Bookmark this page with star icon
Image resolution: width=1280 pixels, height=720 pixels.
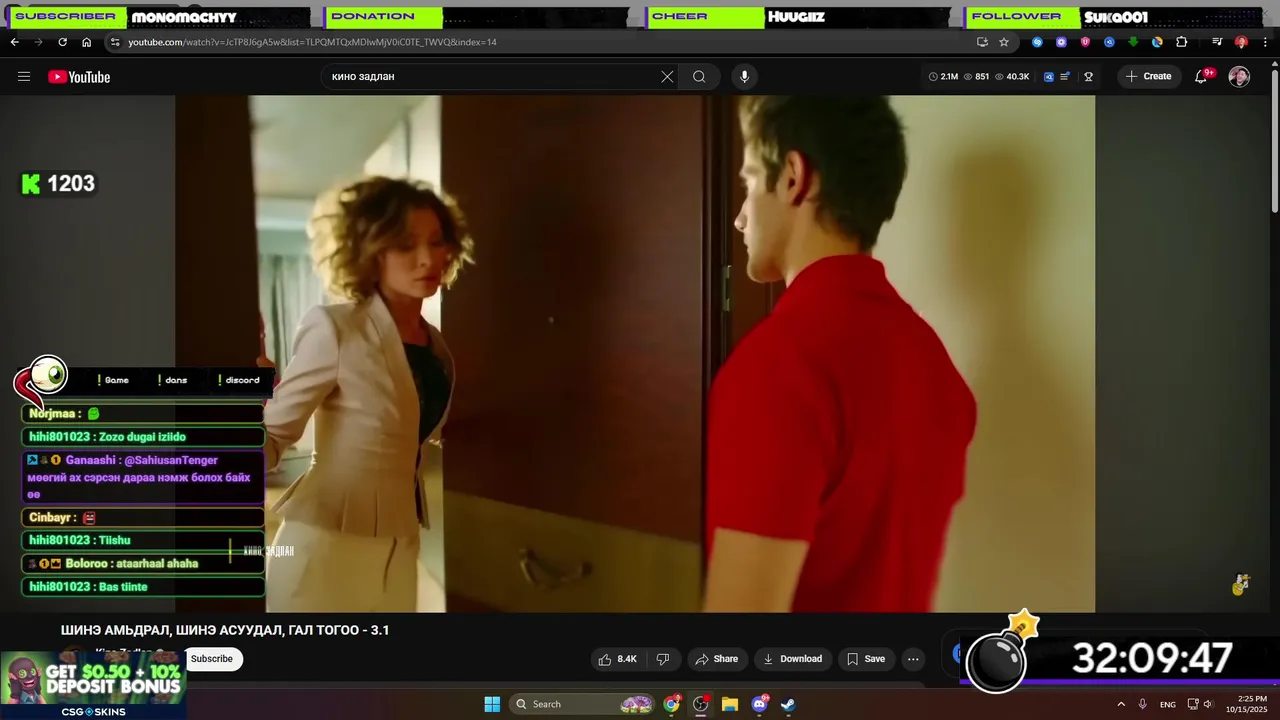click(x=1004, y=42)
